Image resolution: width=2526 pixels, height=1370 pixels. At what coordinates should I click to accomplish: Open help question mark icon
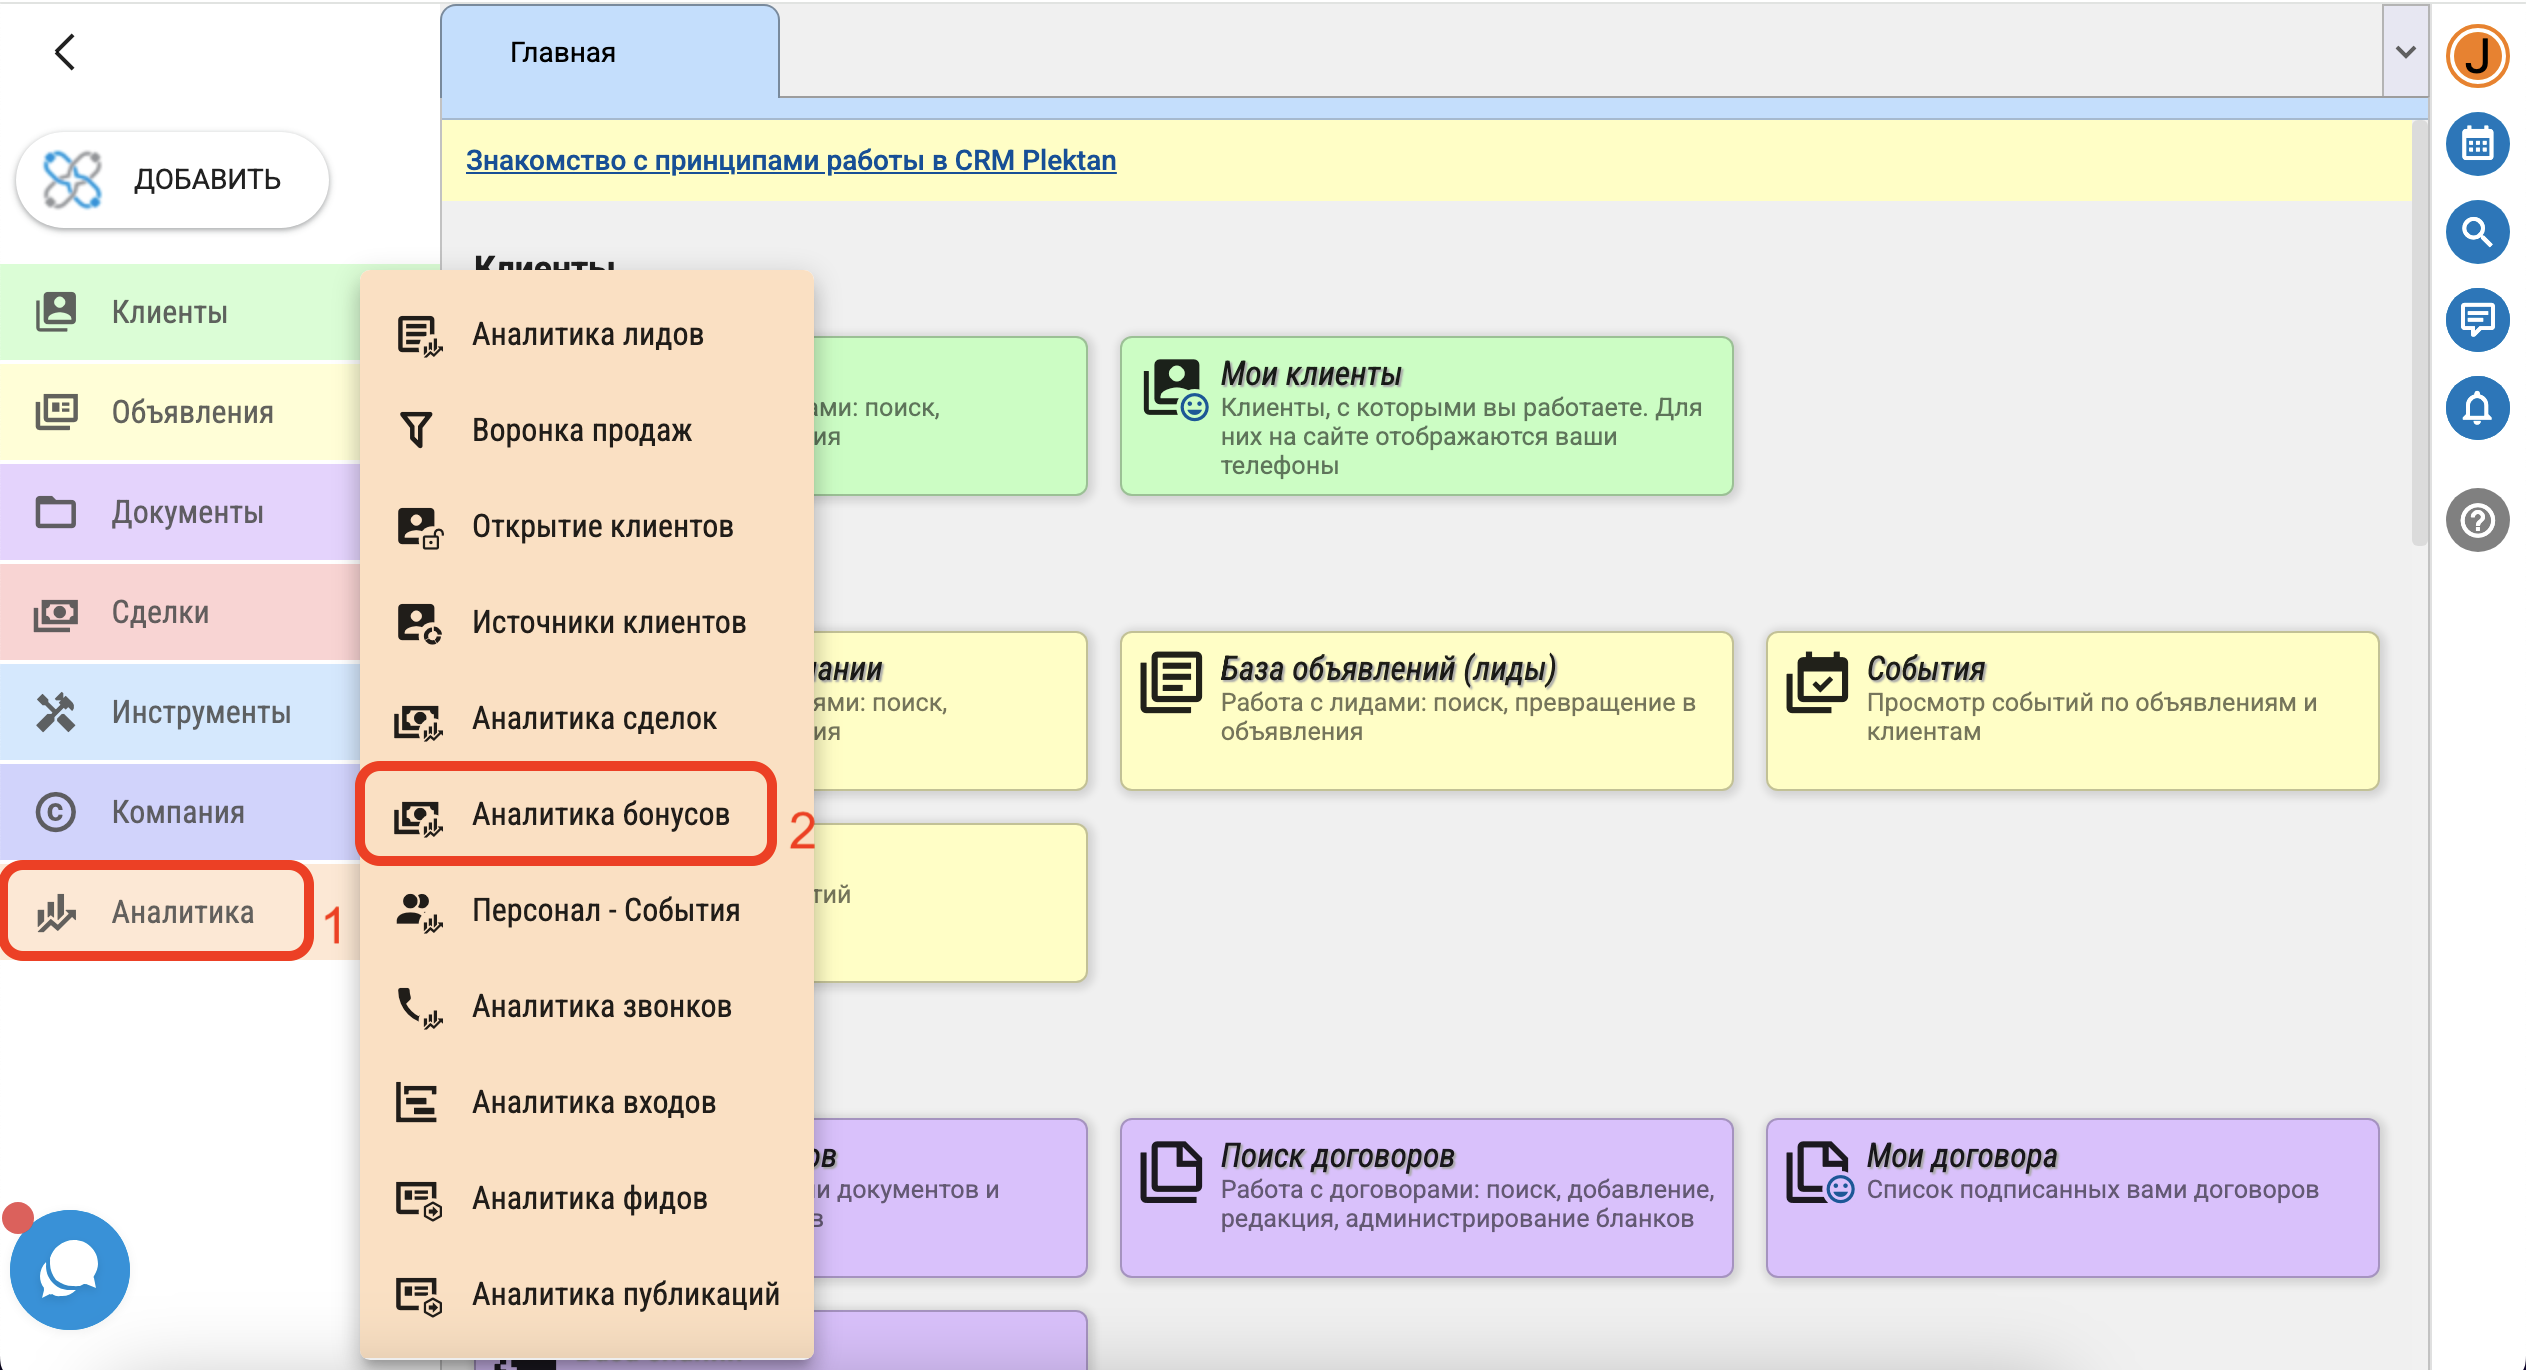[2477, 520]
